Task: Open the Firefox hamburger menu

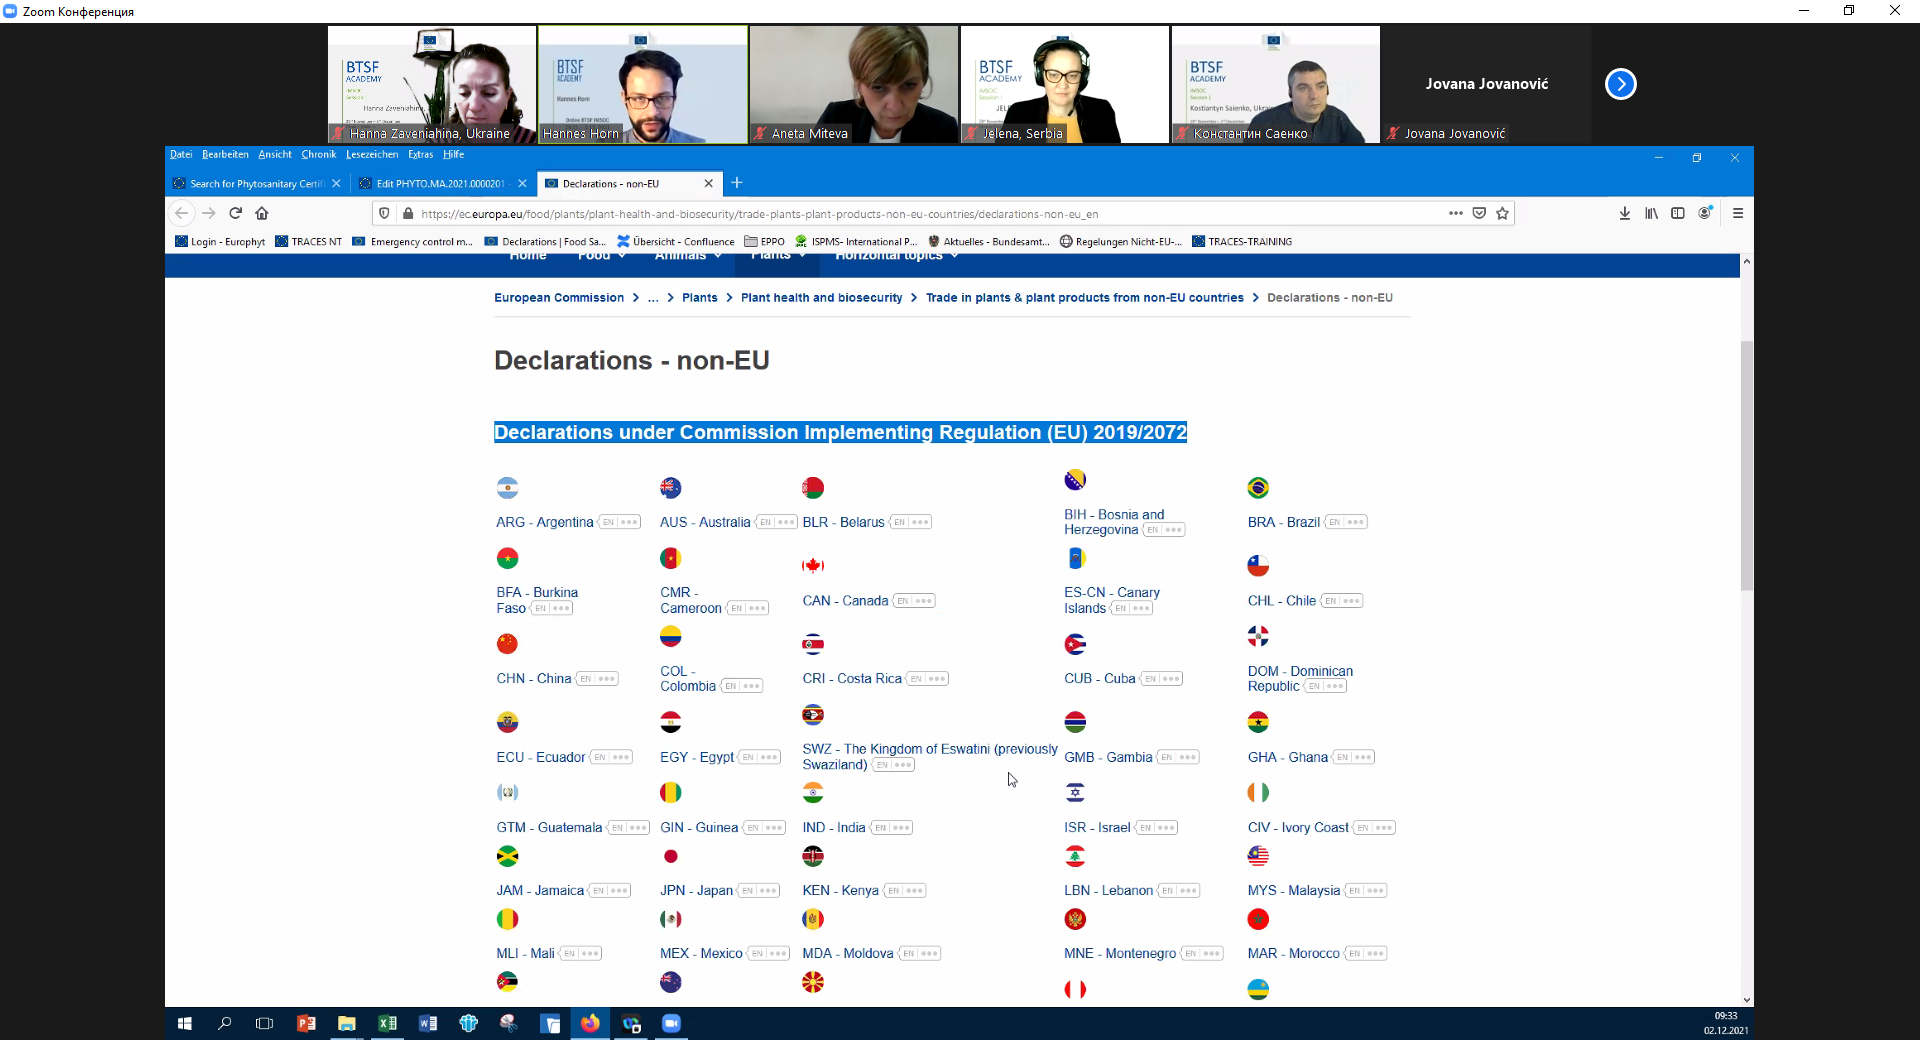Action: tap(1738, 213)
